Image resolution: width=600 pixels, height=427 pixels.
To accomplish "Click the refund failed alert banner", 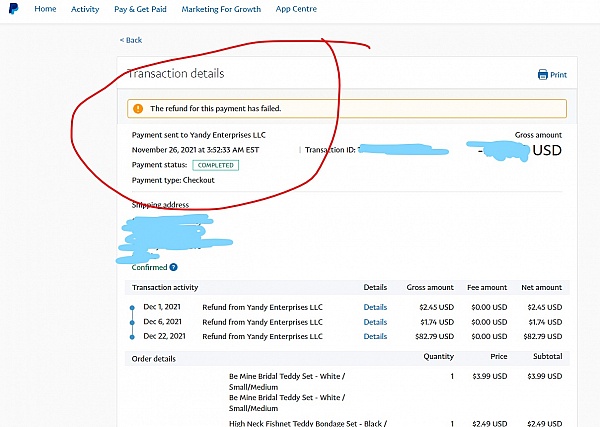I will click(x=346, y=108).
